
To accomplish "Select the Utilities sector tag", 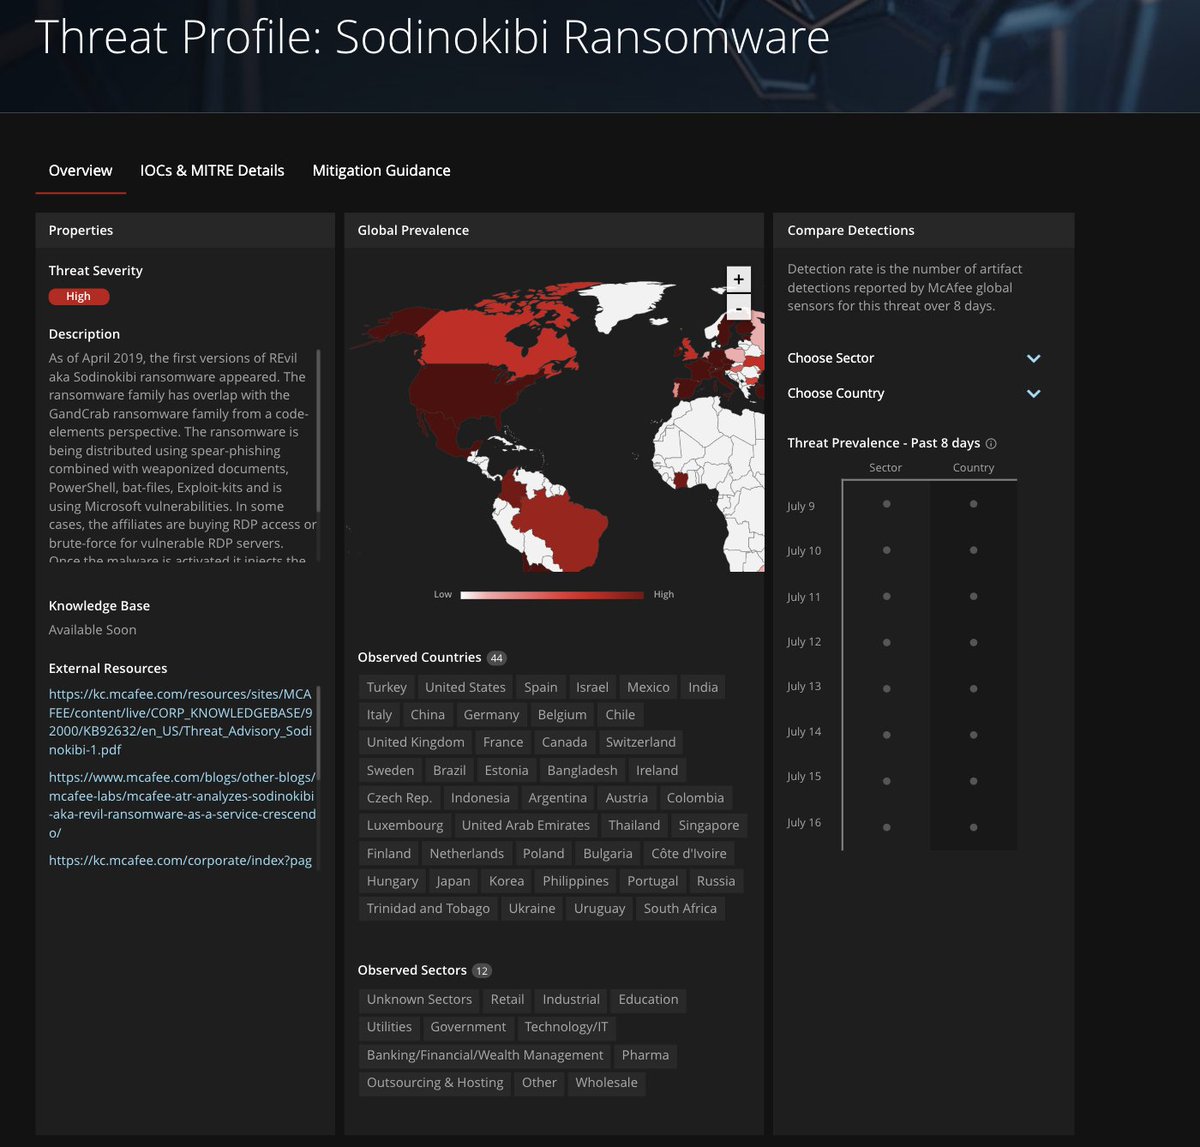I will click(389, 1027).
